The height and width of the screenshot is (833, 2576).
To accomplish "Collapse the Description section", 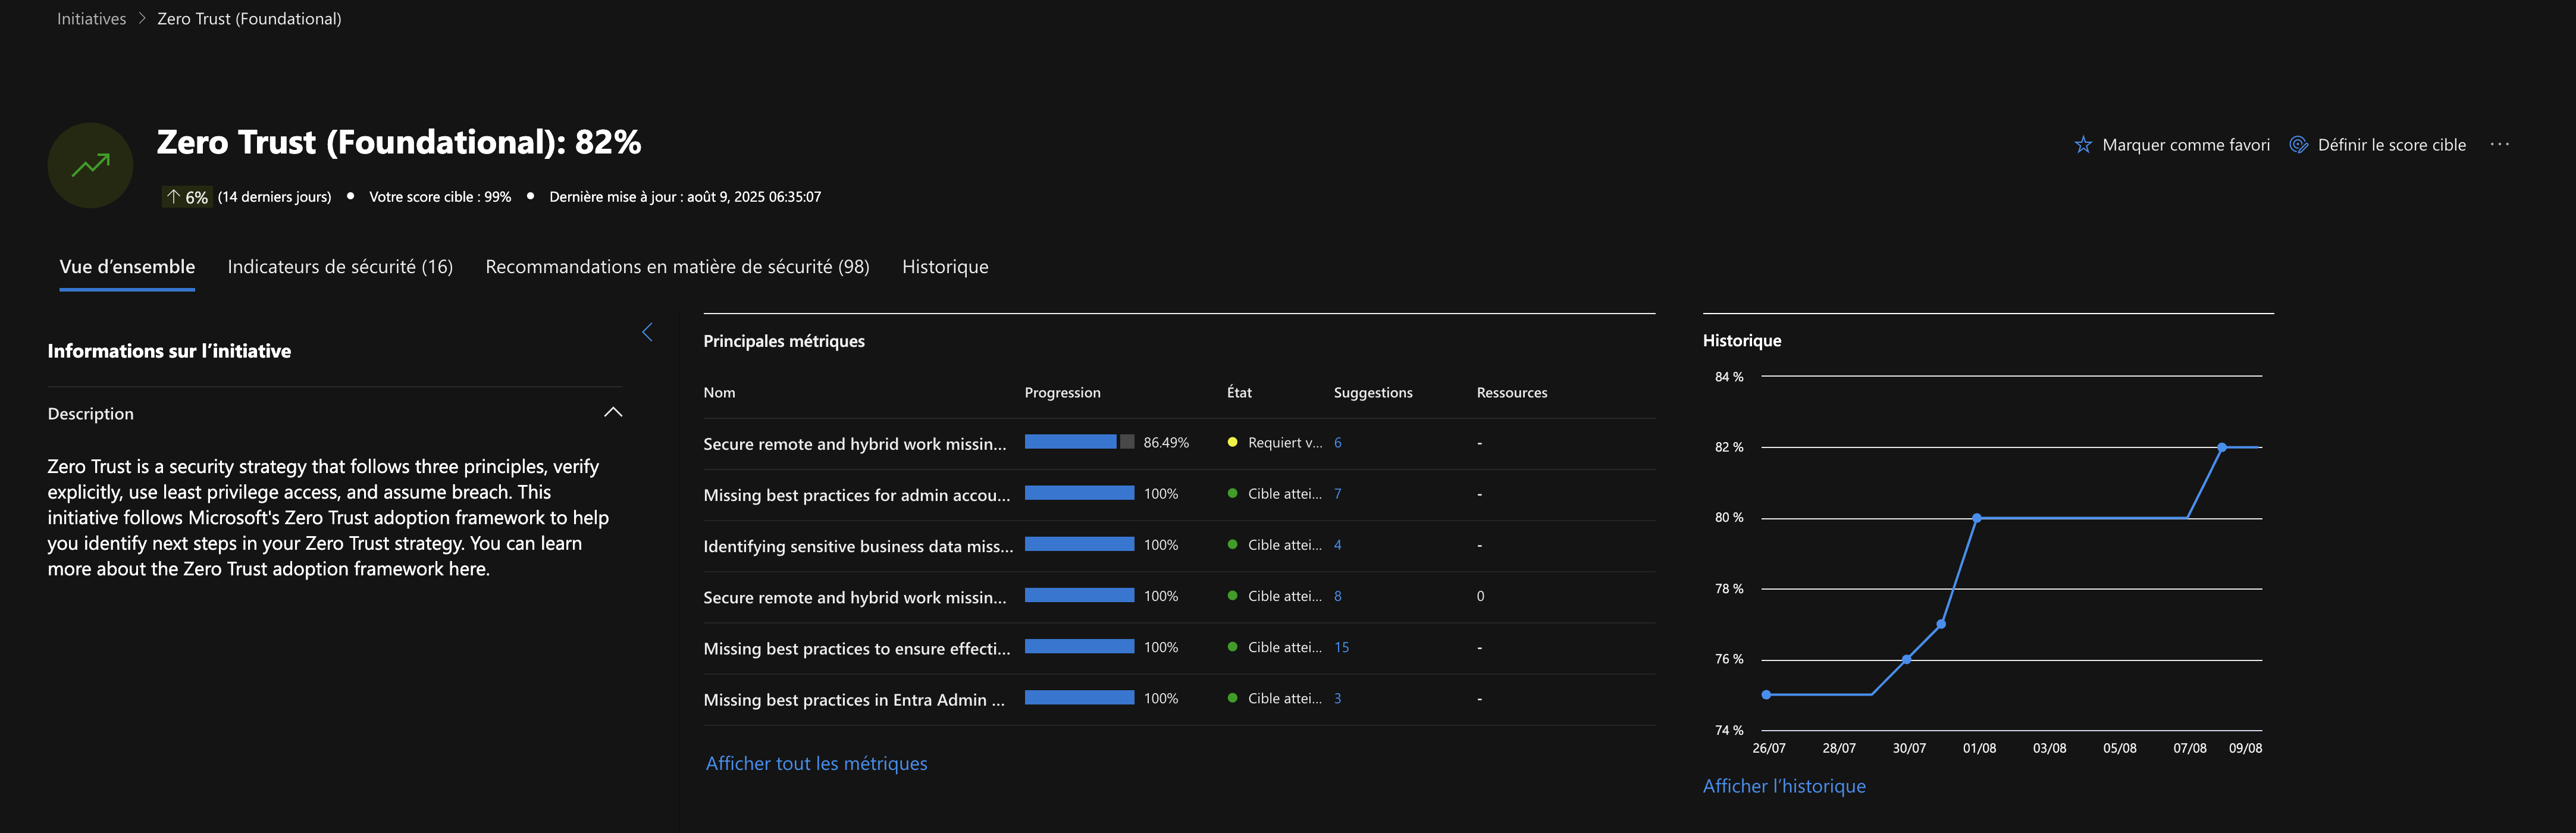I will [x=613, y=413].
